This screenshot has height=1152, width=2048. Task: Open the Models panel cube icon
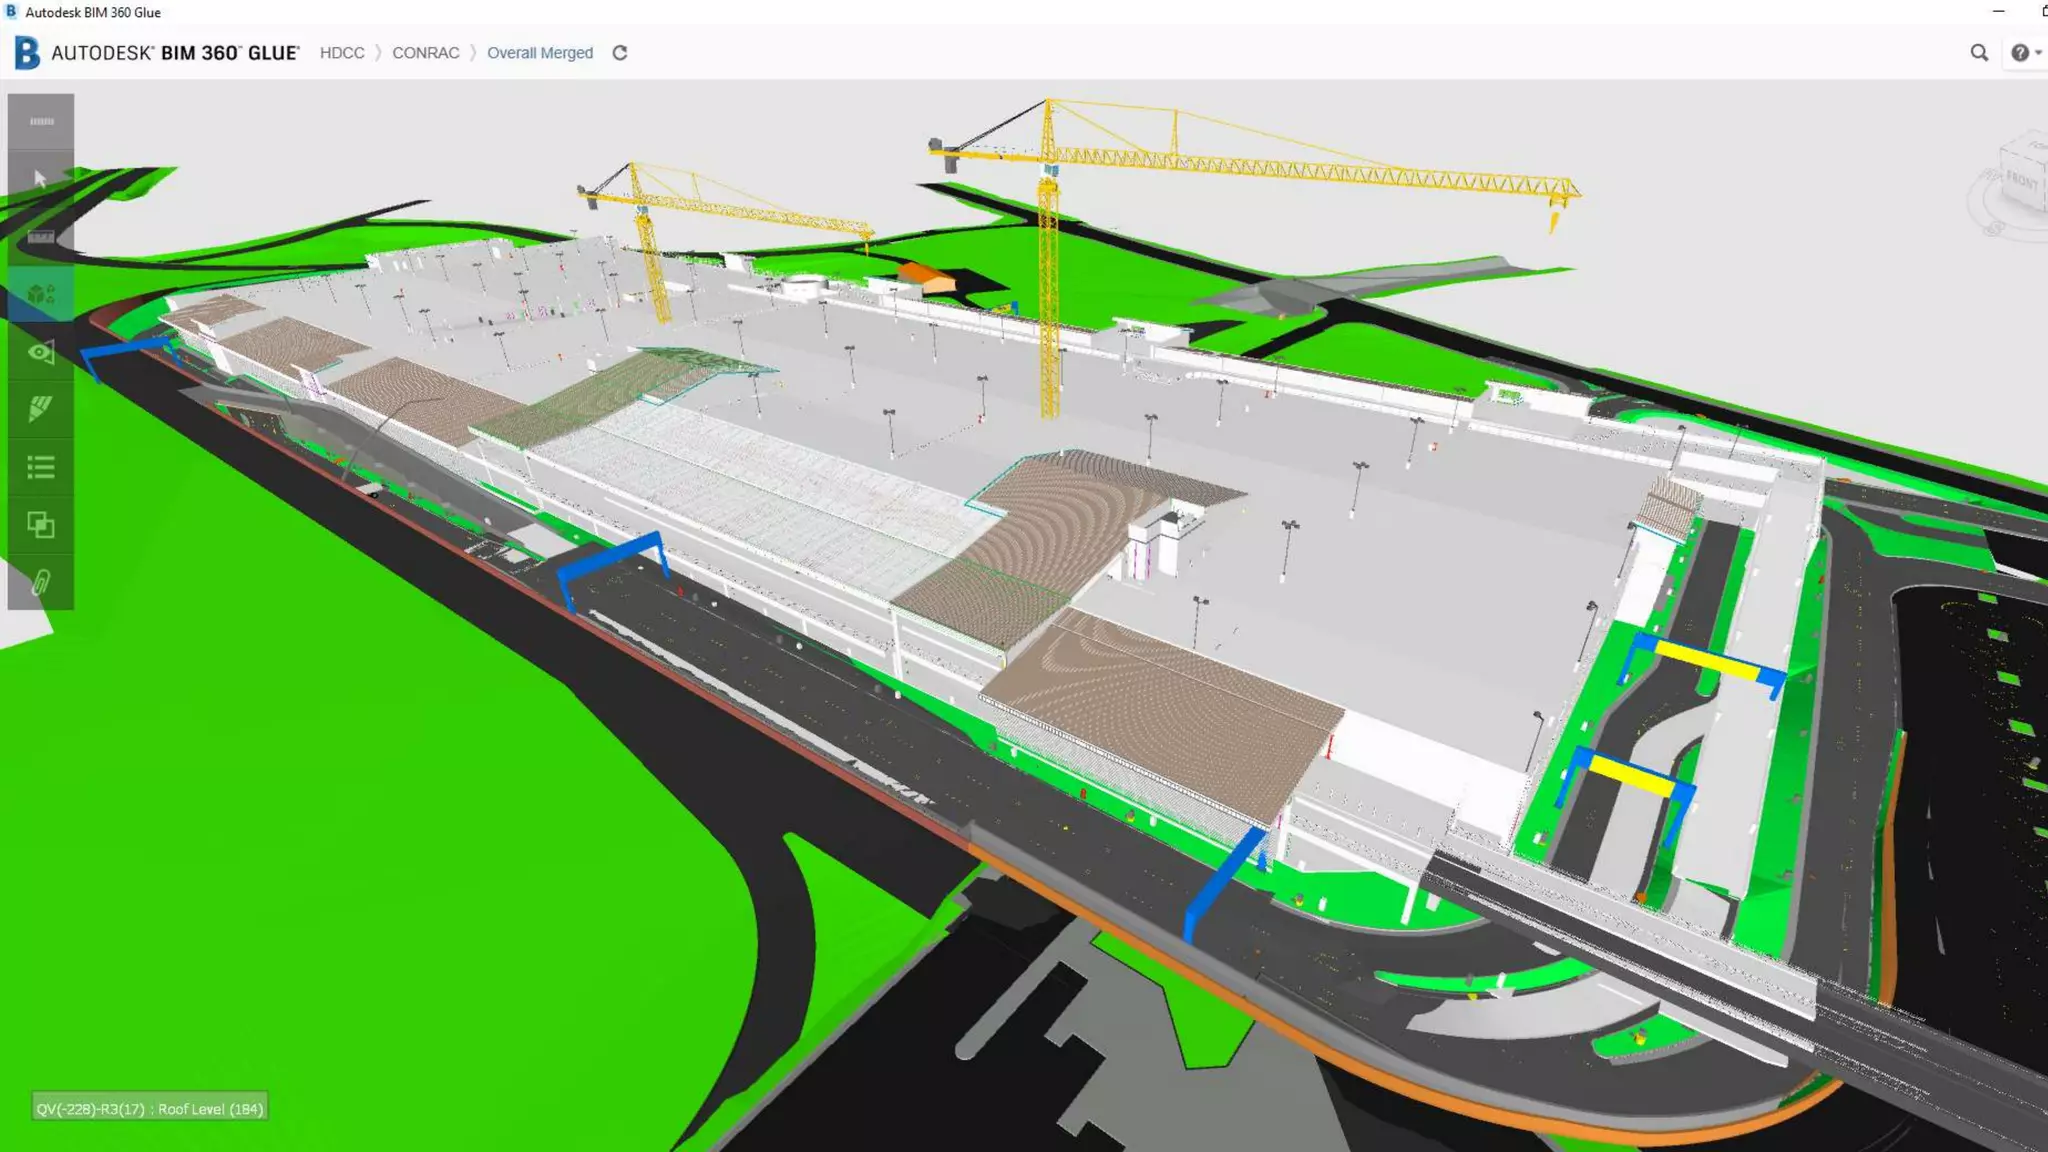click(41, 294)
